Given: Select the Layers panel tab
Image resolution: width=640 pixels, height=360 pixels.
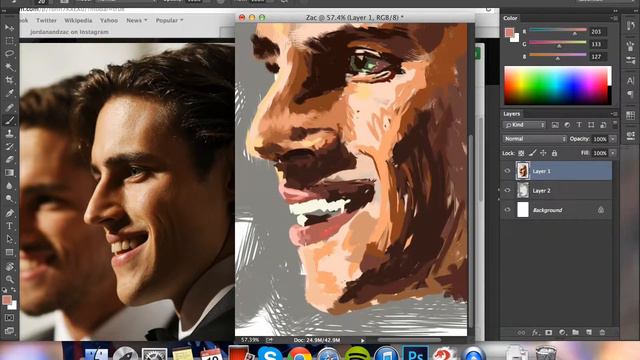Looking at the screenshot, I should (x=511, y=114).
